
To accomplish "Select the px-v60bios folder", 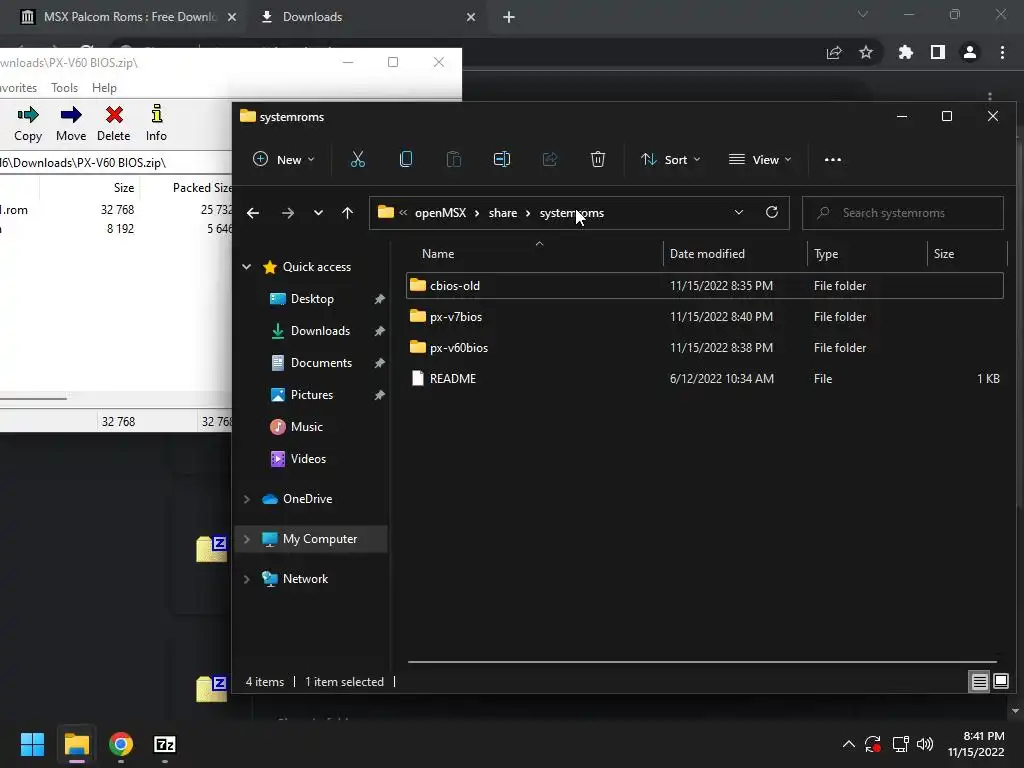I will 704,347.
